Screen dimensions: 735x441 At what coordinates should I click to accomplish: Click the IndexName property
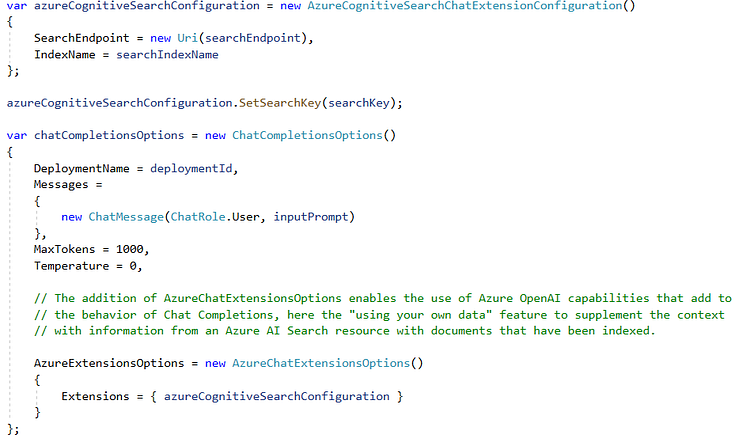pos(65,54)
